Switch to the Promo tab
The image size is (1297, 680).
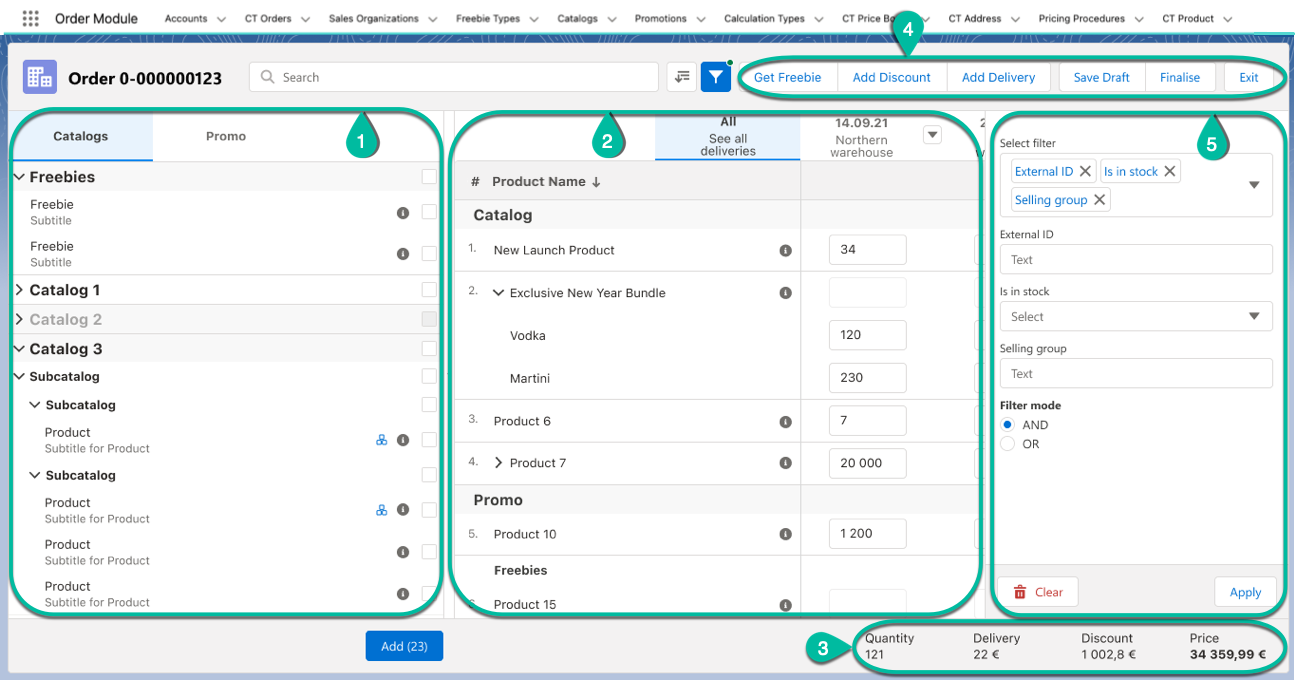(225, 136)
